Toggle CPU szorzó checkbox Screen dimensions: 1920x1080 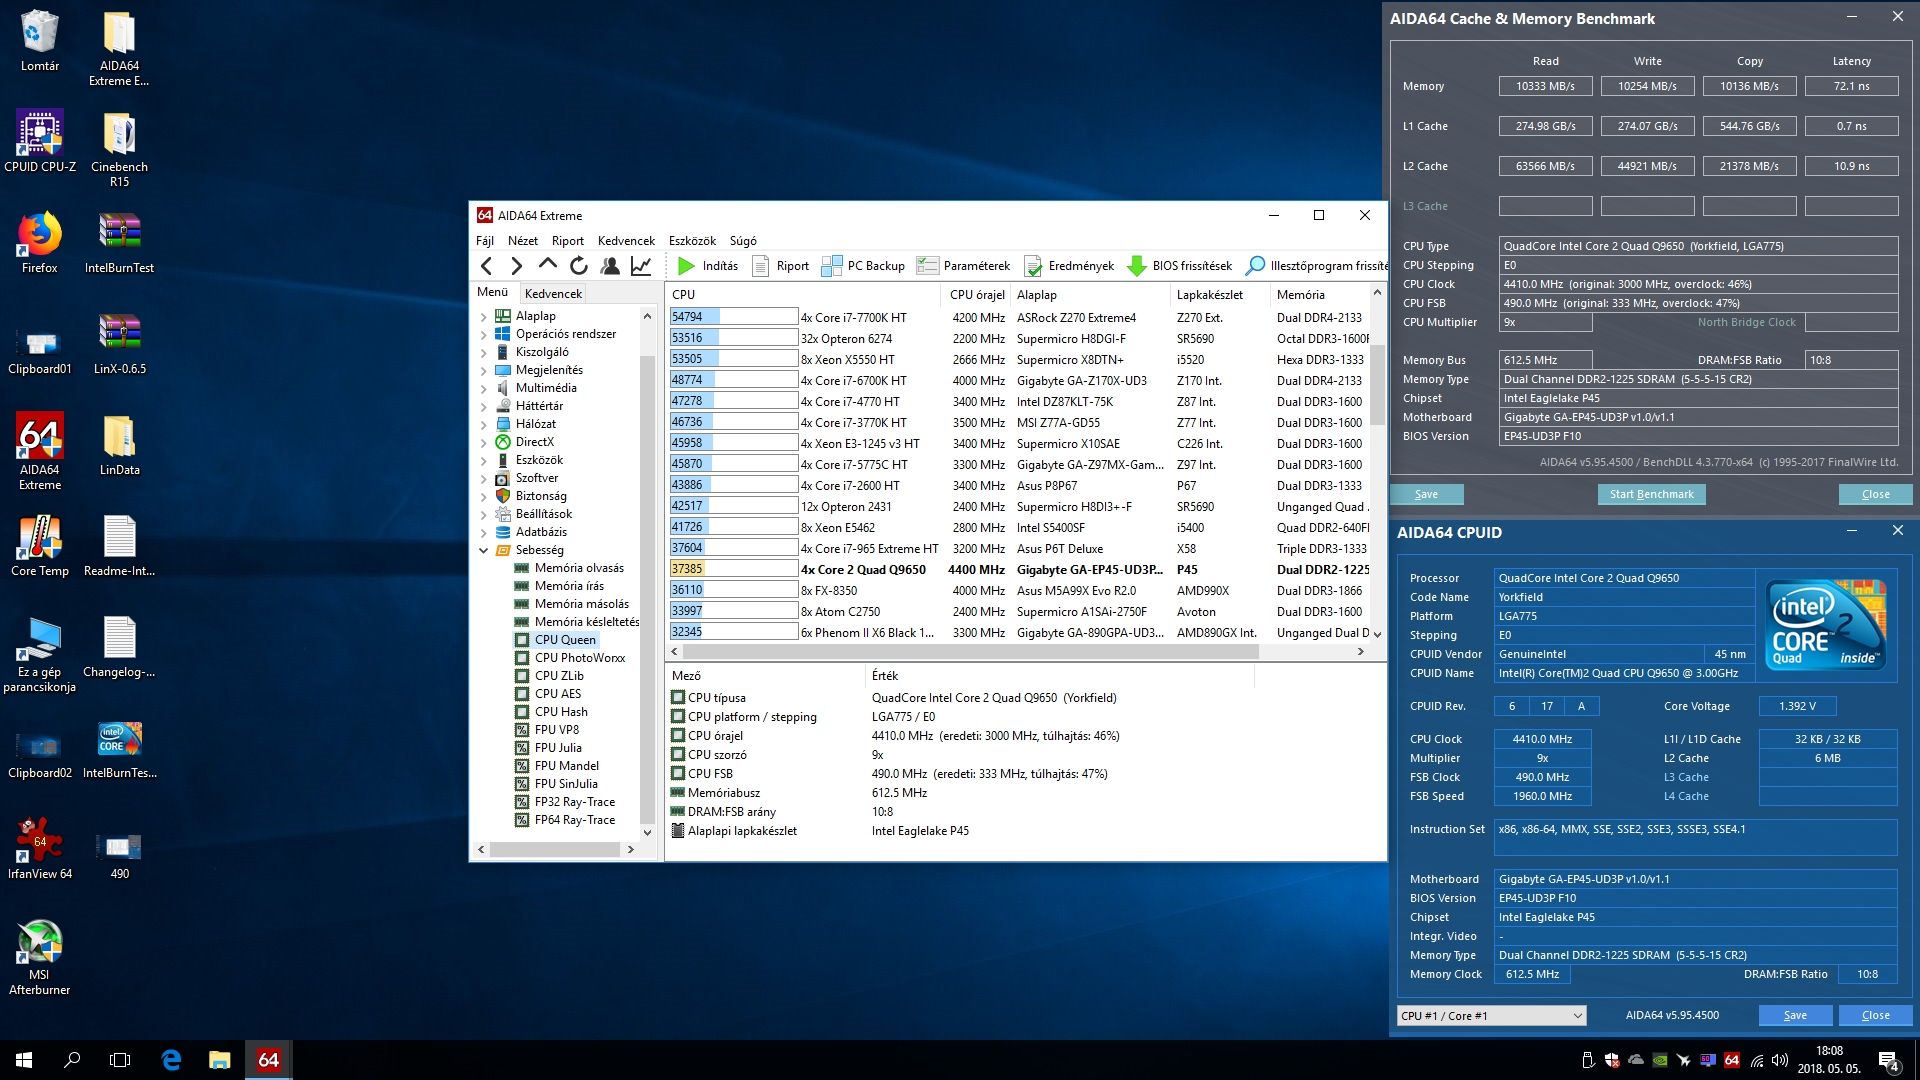[x=678, y=755]
